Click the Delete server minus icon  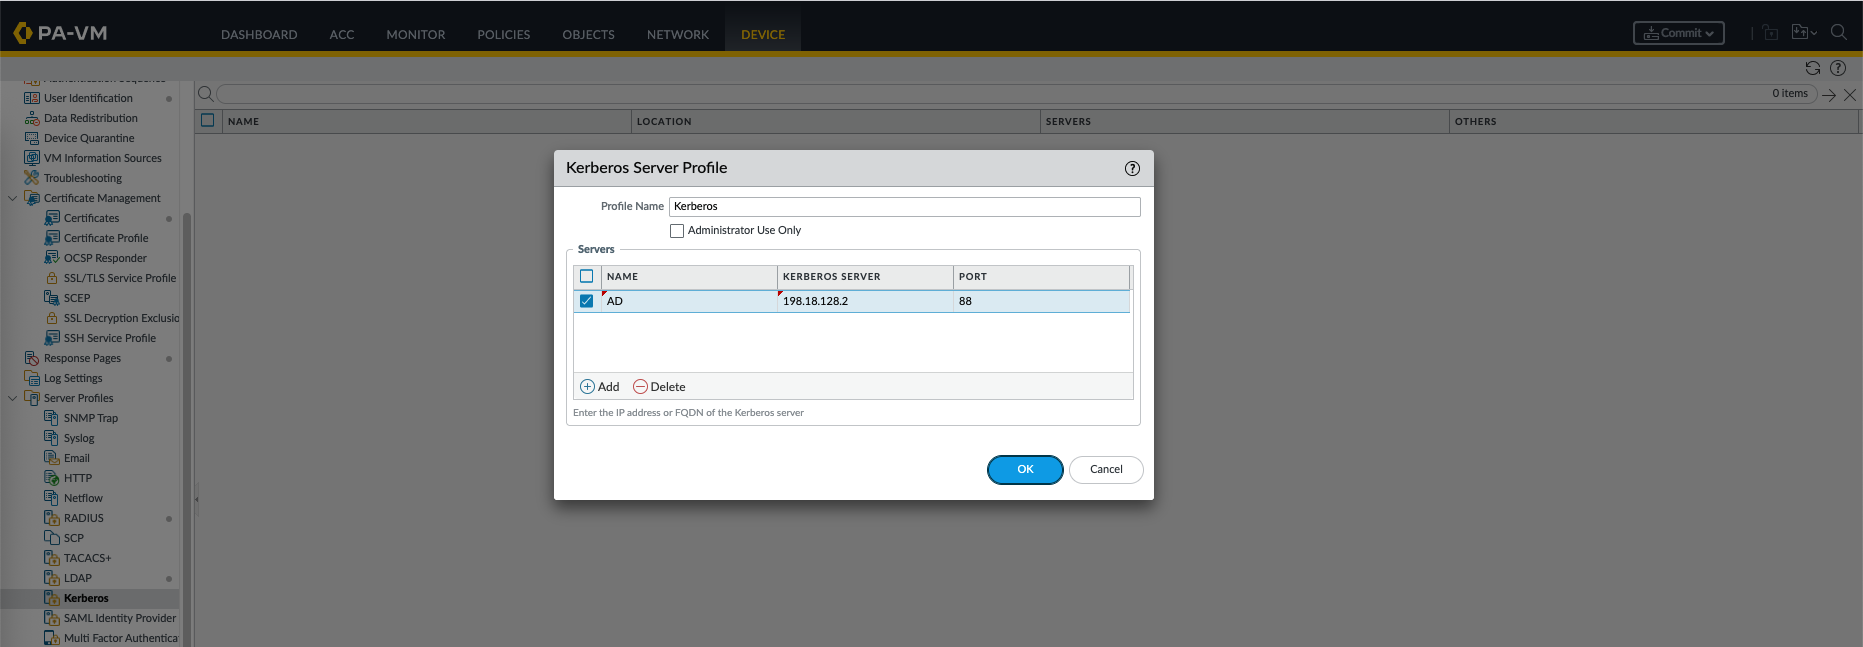(640, 387)
